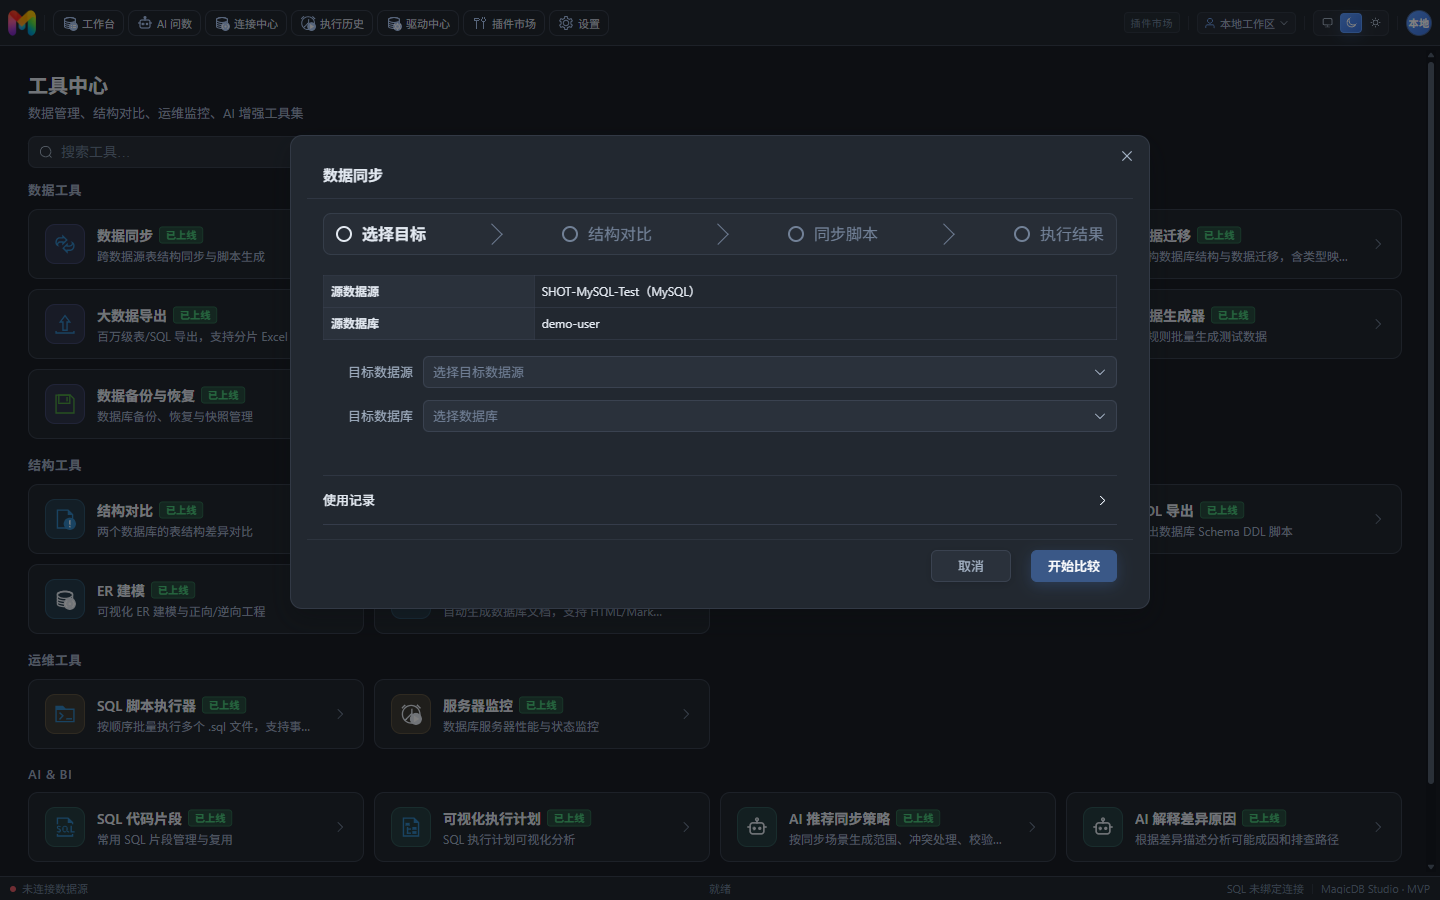Open 服务器监控 card chevron

(x=686, y=714)
